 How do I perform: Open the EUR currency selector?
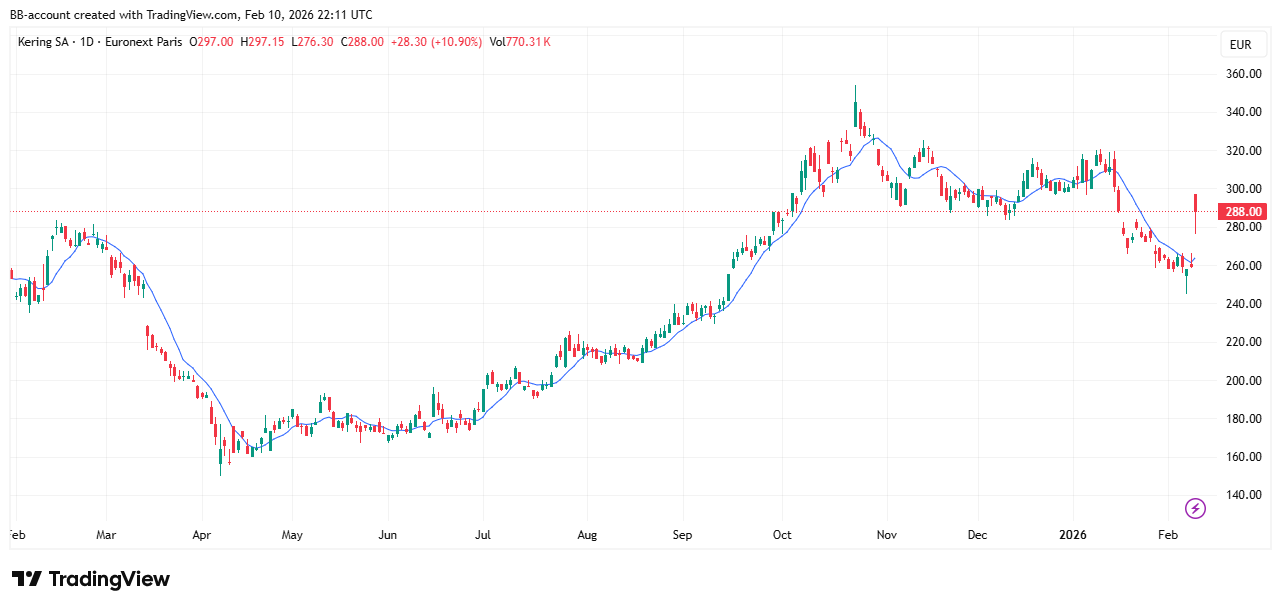1240,45
